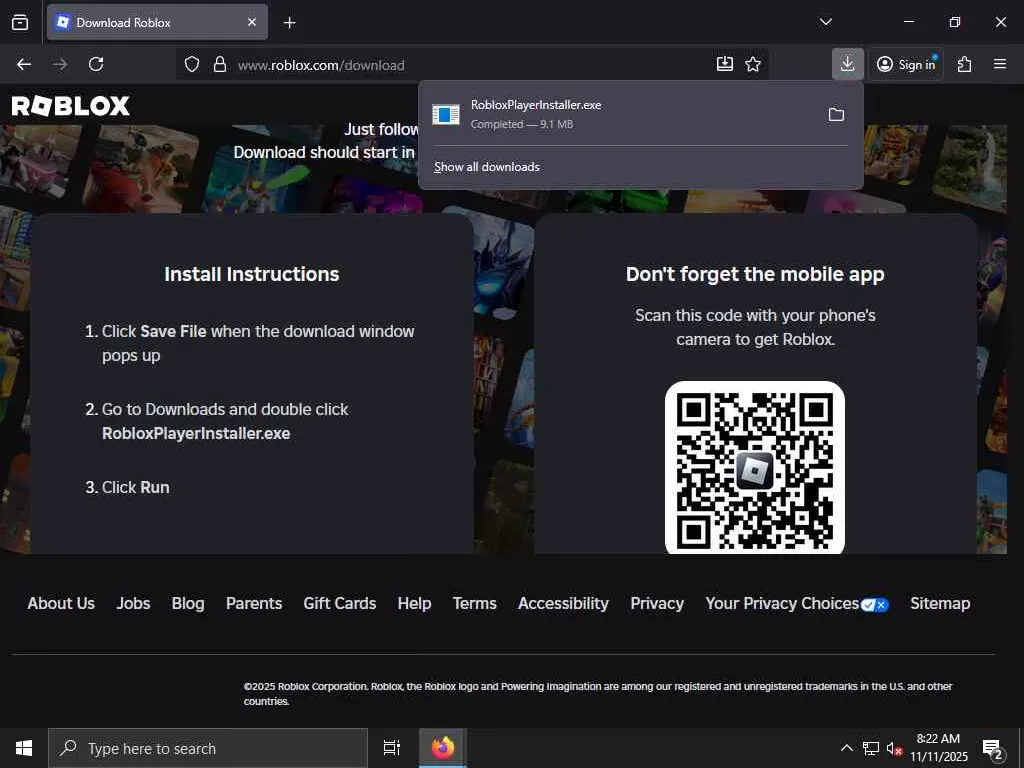Open Jobs footer link

133,603
